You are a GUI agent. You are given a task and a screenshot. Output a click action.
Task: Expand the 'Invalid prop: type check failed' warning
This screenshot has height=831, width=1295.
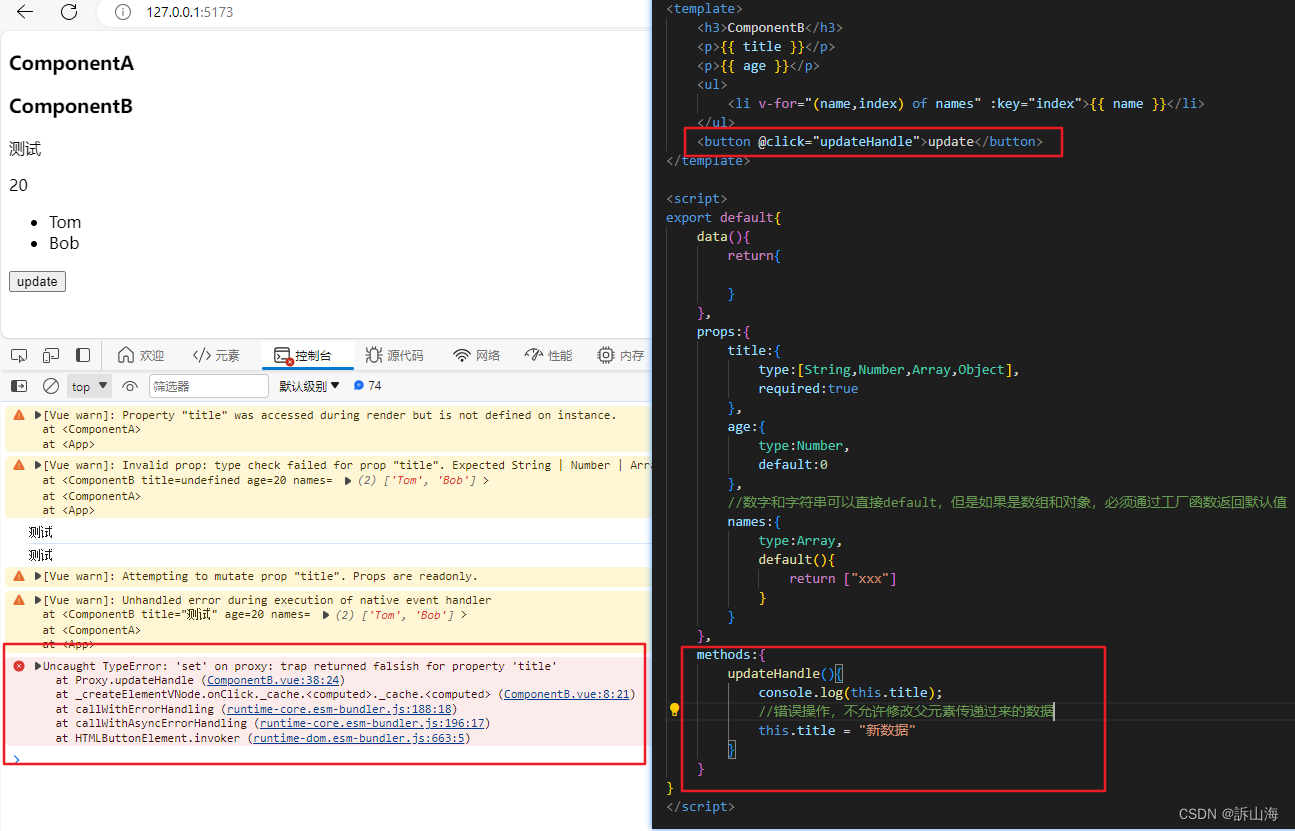pyautogui.click(x=38, y=465)
